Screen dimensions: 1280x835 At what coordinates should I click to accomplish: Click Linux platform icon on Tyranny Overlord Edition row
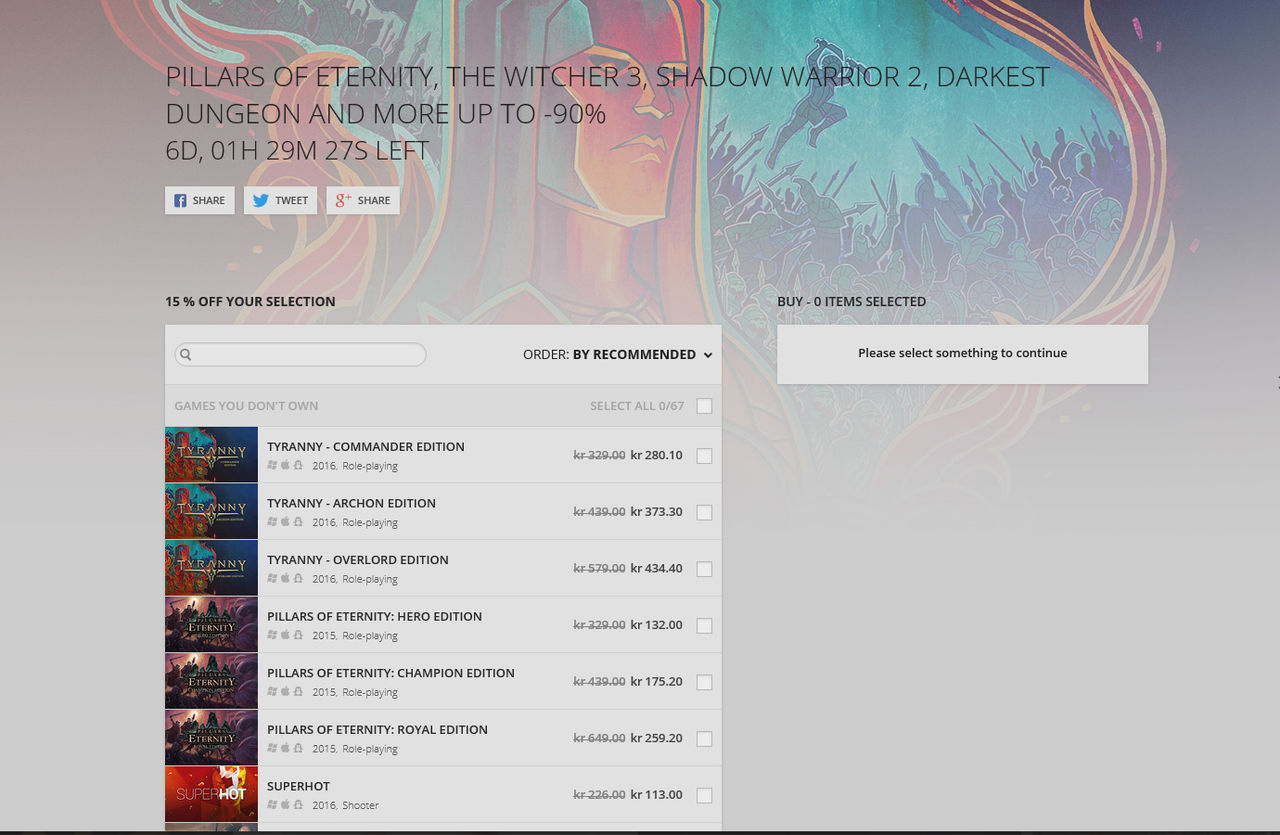298,578
